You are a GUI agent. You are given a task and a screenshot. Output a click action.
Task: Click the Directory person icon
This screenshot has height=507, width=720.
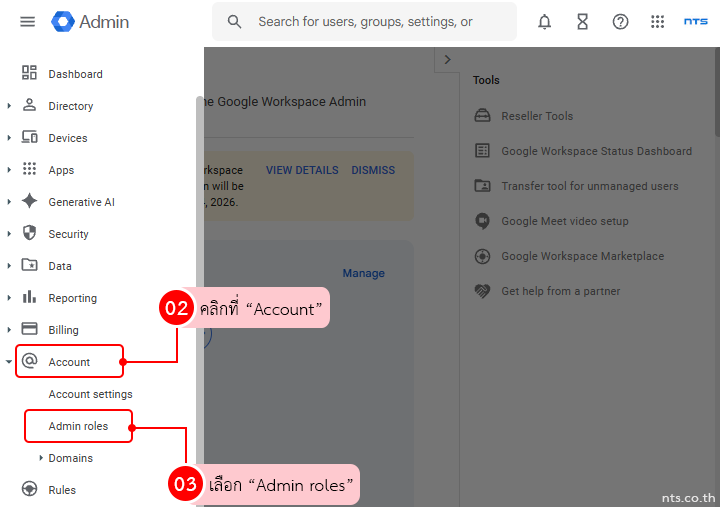[x=29, y=105]
